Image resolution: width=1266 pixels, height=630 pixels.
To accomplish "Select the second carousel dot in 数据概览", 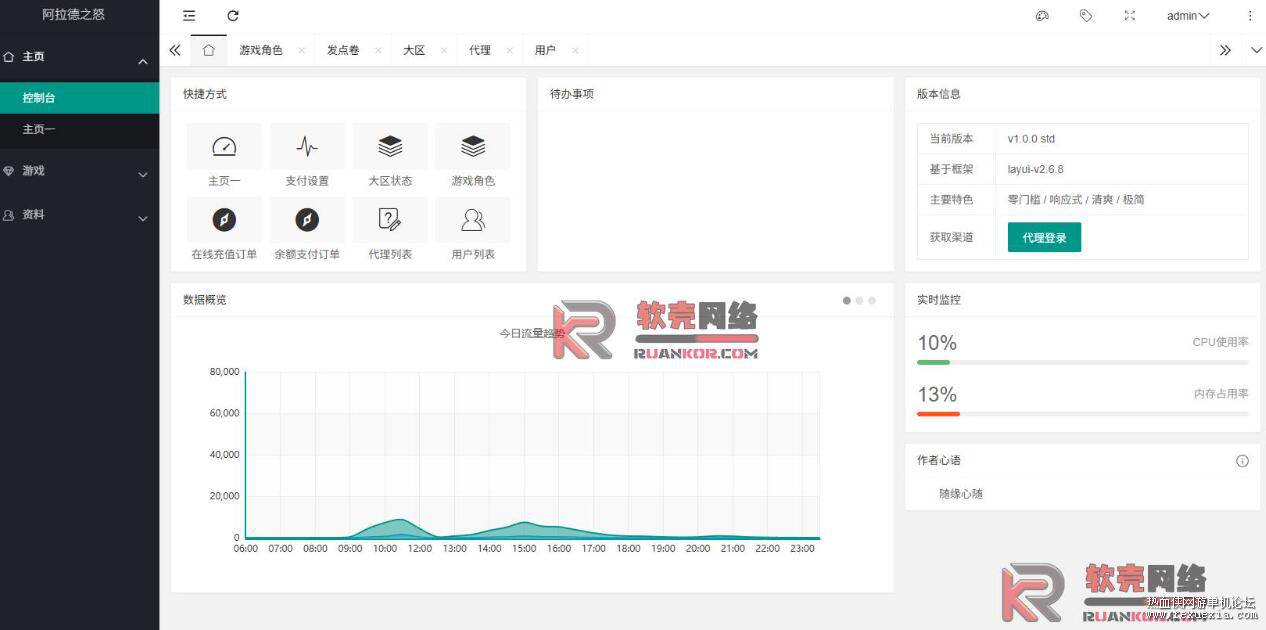I will (859, 300).
